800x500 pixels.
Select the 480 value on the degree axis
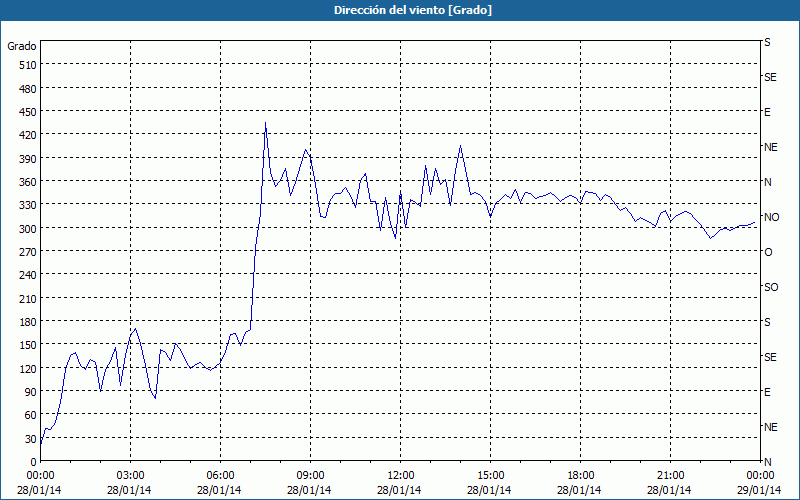click(x=28, y=89)
